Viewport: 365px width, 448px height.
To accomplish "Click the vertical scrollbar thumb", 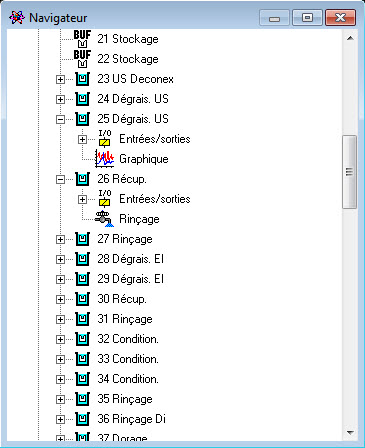I will [x=350, y=172].
